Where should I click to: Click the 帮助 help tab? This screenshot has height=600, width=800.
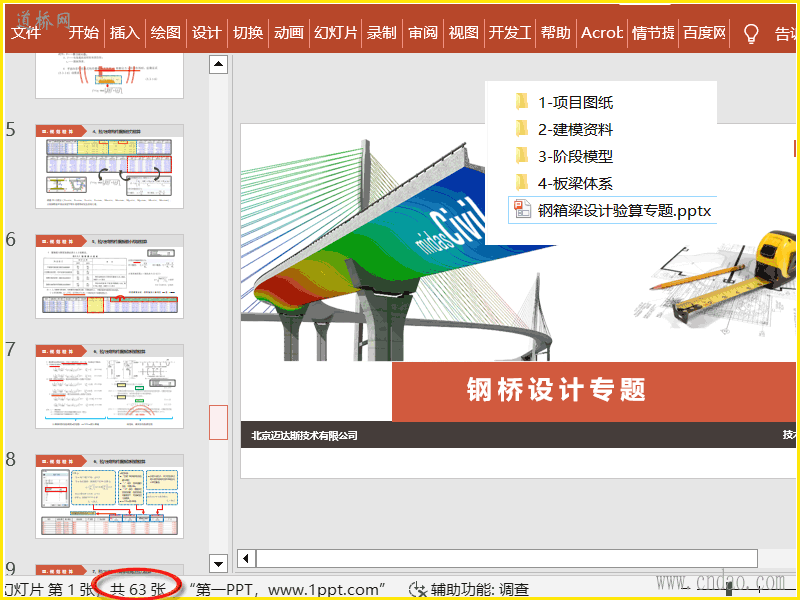pos(556,33)
